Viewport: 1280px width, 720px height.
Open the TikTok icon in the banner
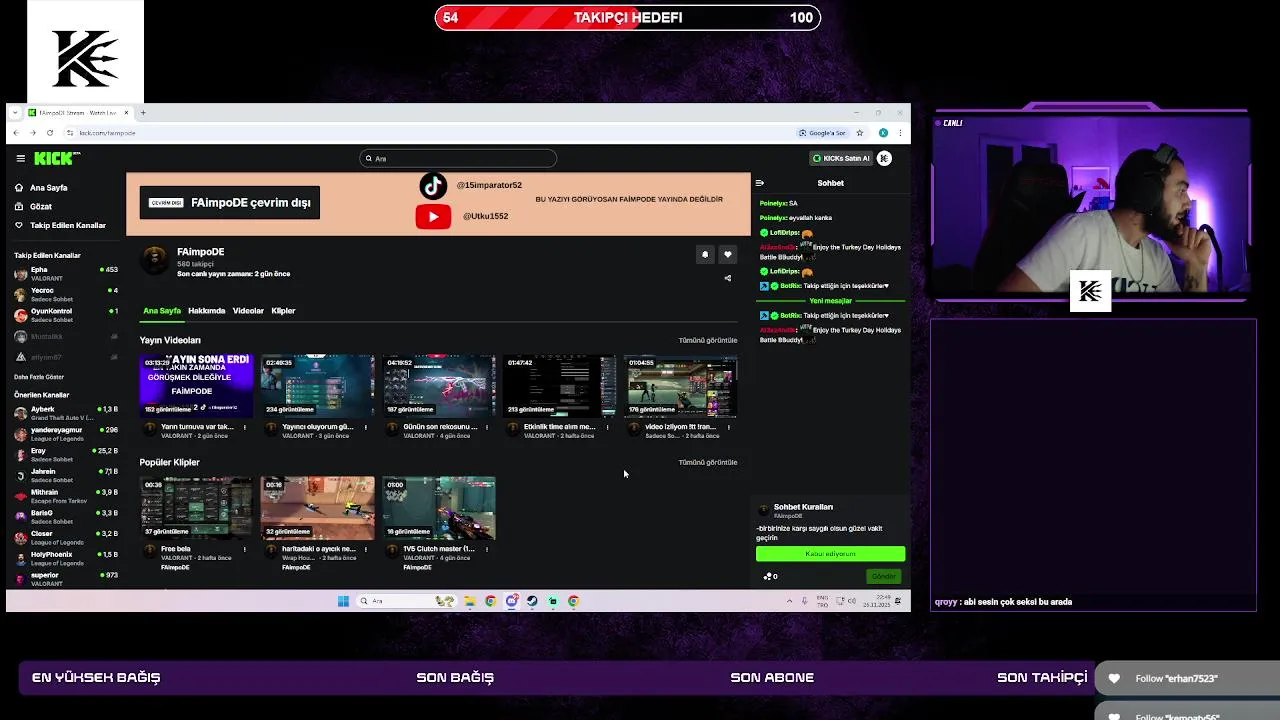[433, 186]
